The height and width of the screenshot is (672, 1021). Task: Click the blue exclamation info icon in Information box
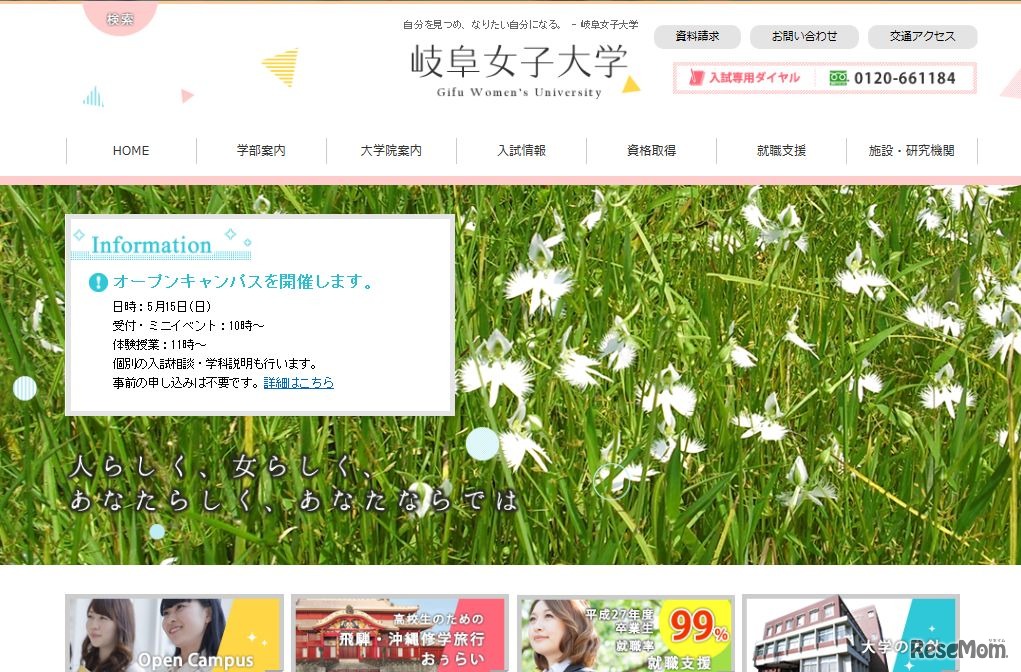(x=97, y=281)
